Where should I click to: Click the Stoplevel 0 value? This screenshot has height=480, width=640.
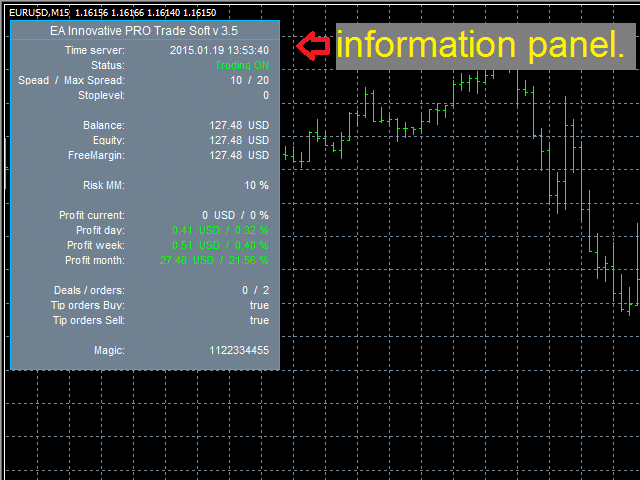[266, 96]
